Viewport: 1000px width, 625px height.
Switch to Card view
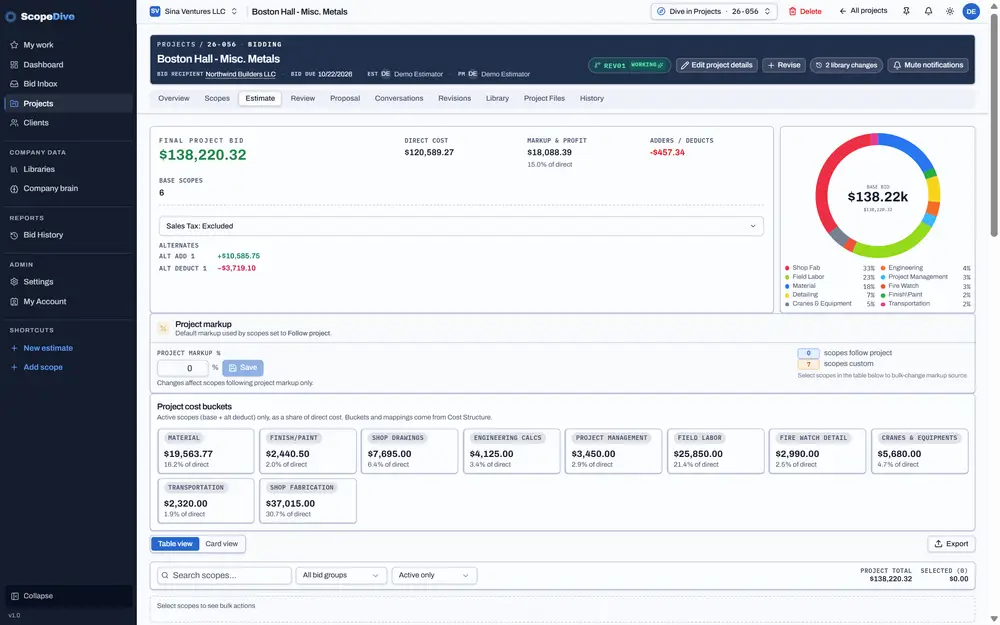pos(221,544)
